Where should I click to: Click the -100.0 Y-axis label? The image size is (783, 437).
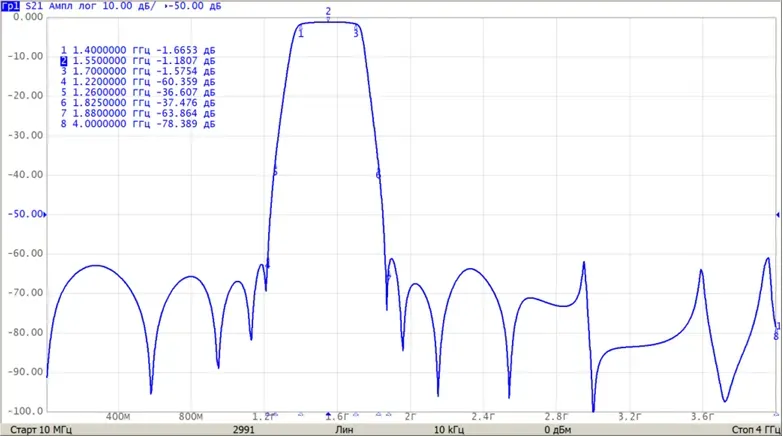tap(25, 412)
